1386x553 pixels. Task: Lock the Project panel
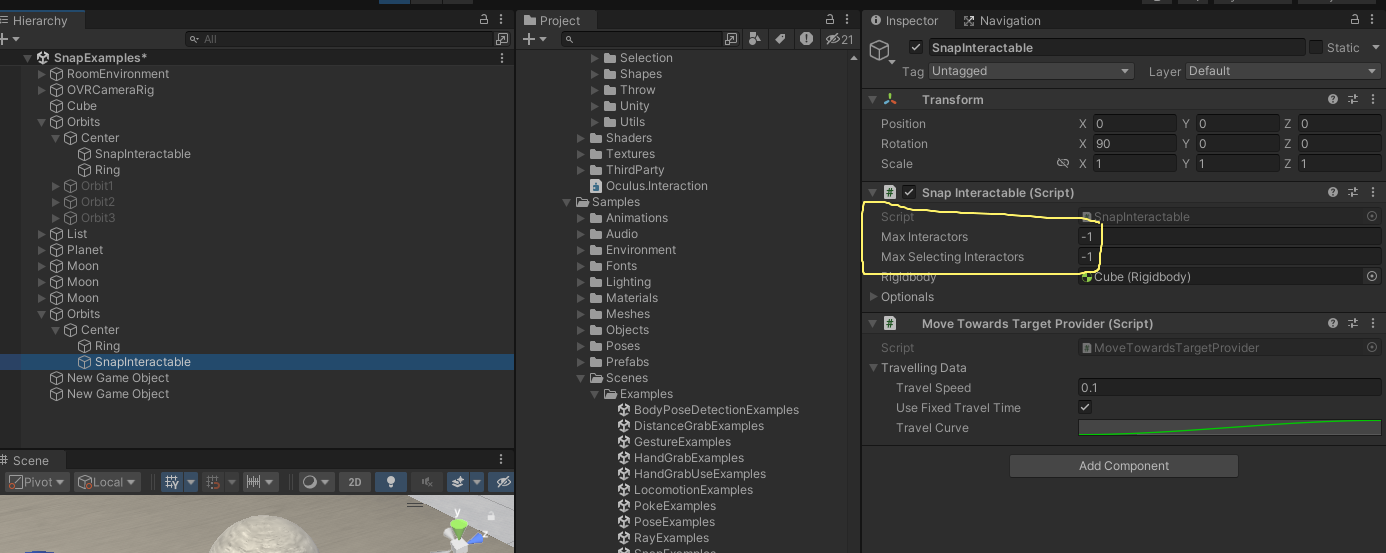click(829, 20)
